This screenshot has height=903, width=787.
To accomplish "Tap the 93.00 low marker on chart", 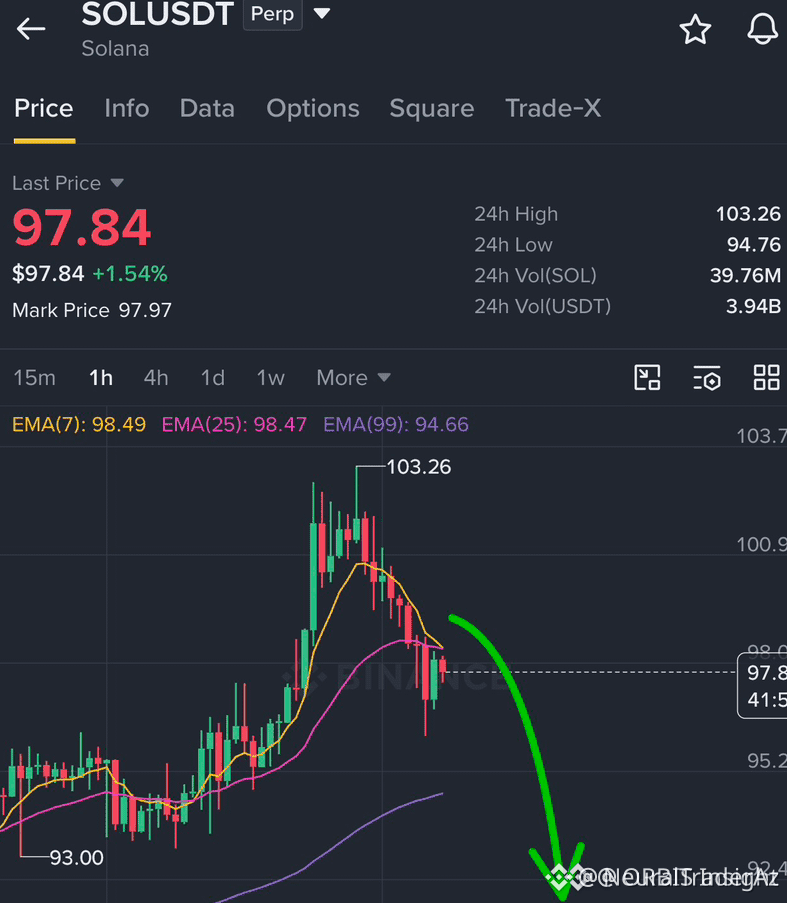I will 77,858.
